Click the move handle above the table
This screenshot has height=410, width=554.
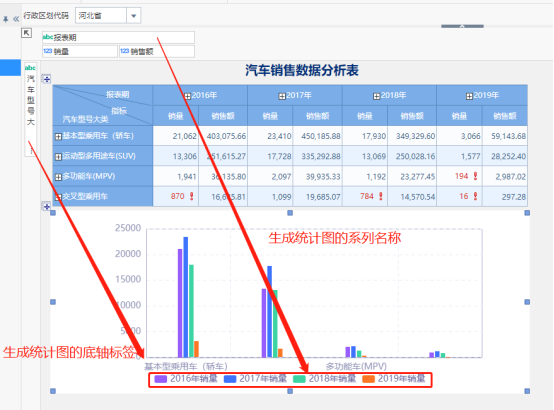(x=47, y=79)
